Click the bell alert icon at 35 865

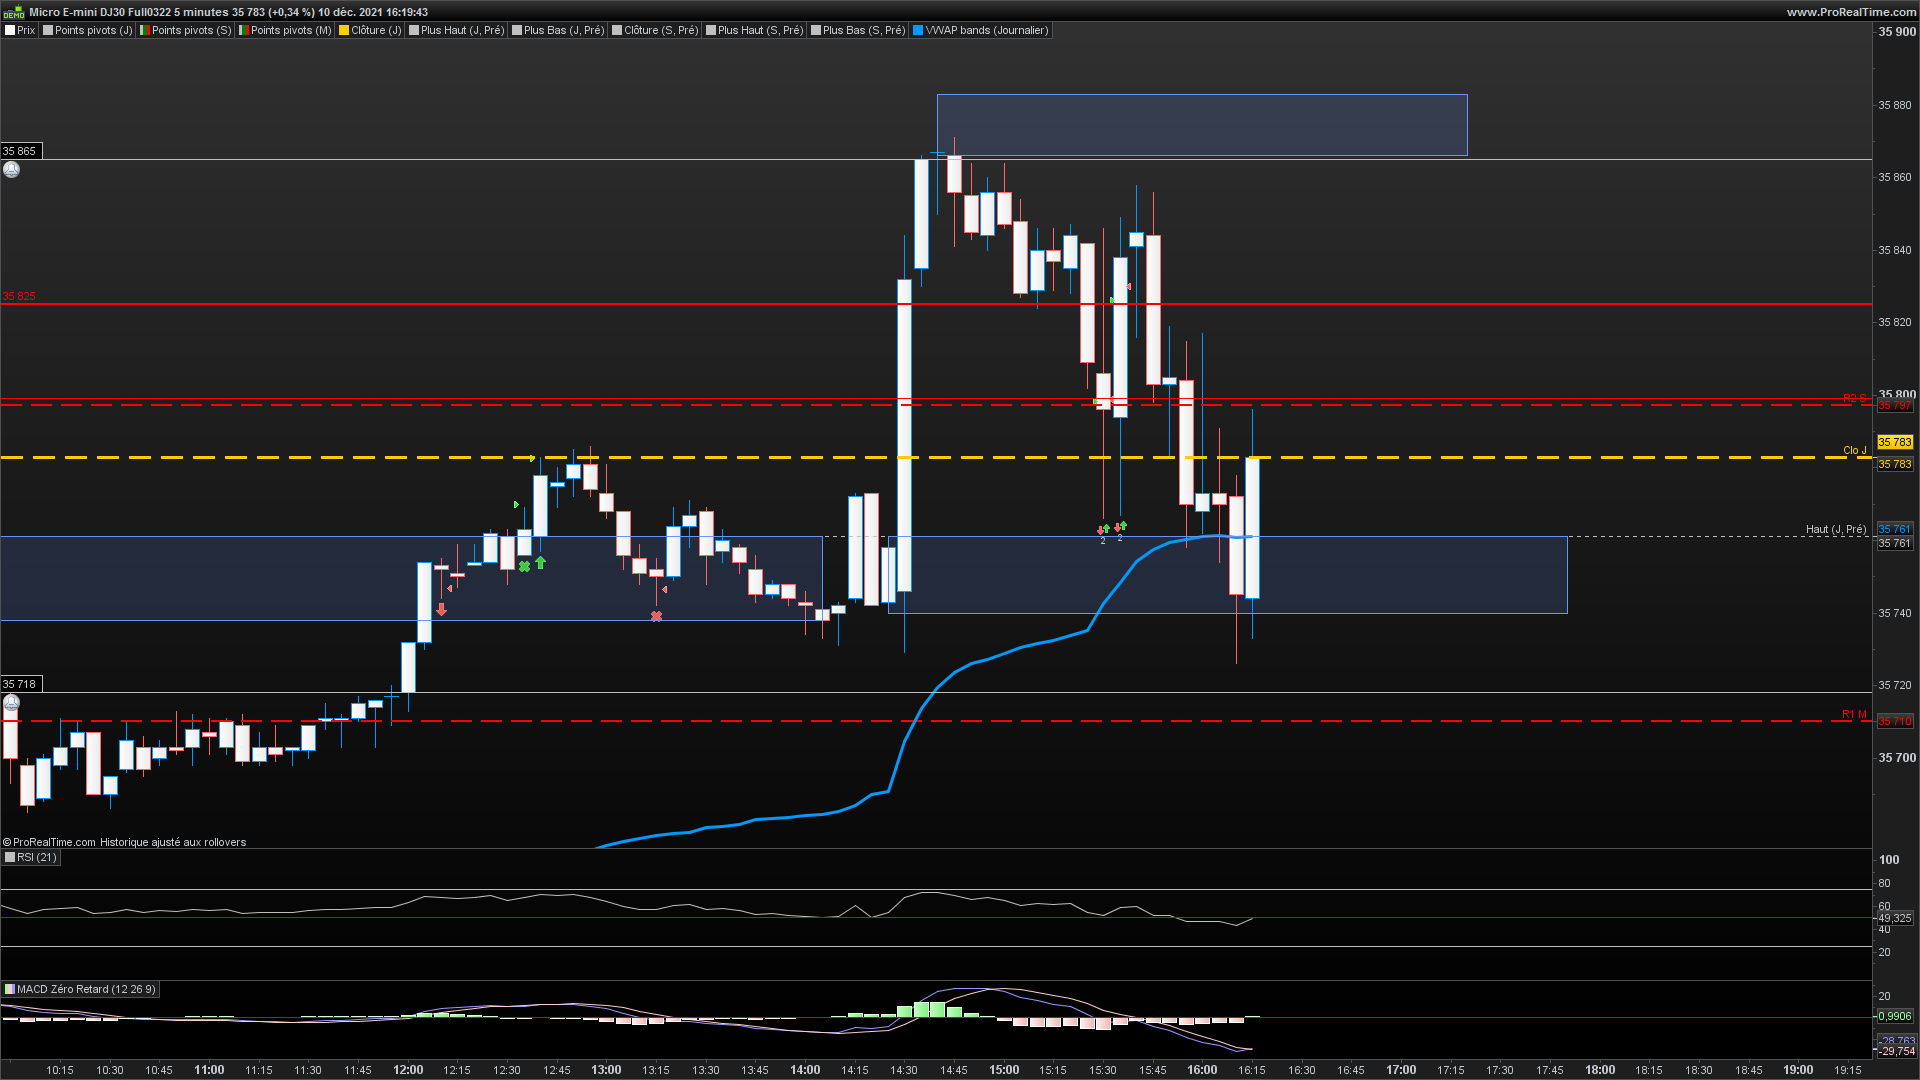coord(11,170)
